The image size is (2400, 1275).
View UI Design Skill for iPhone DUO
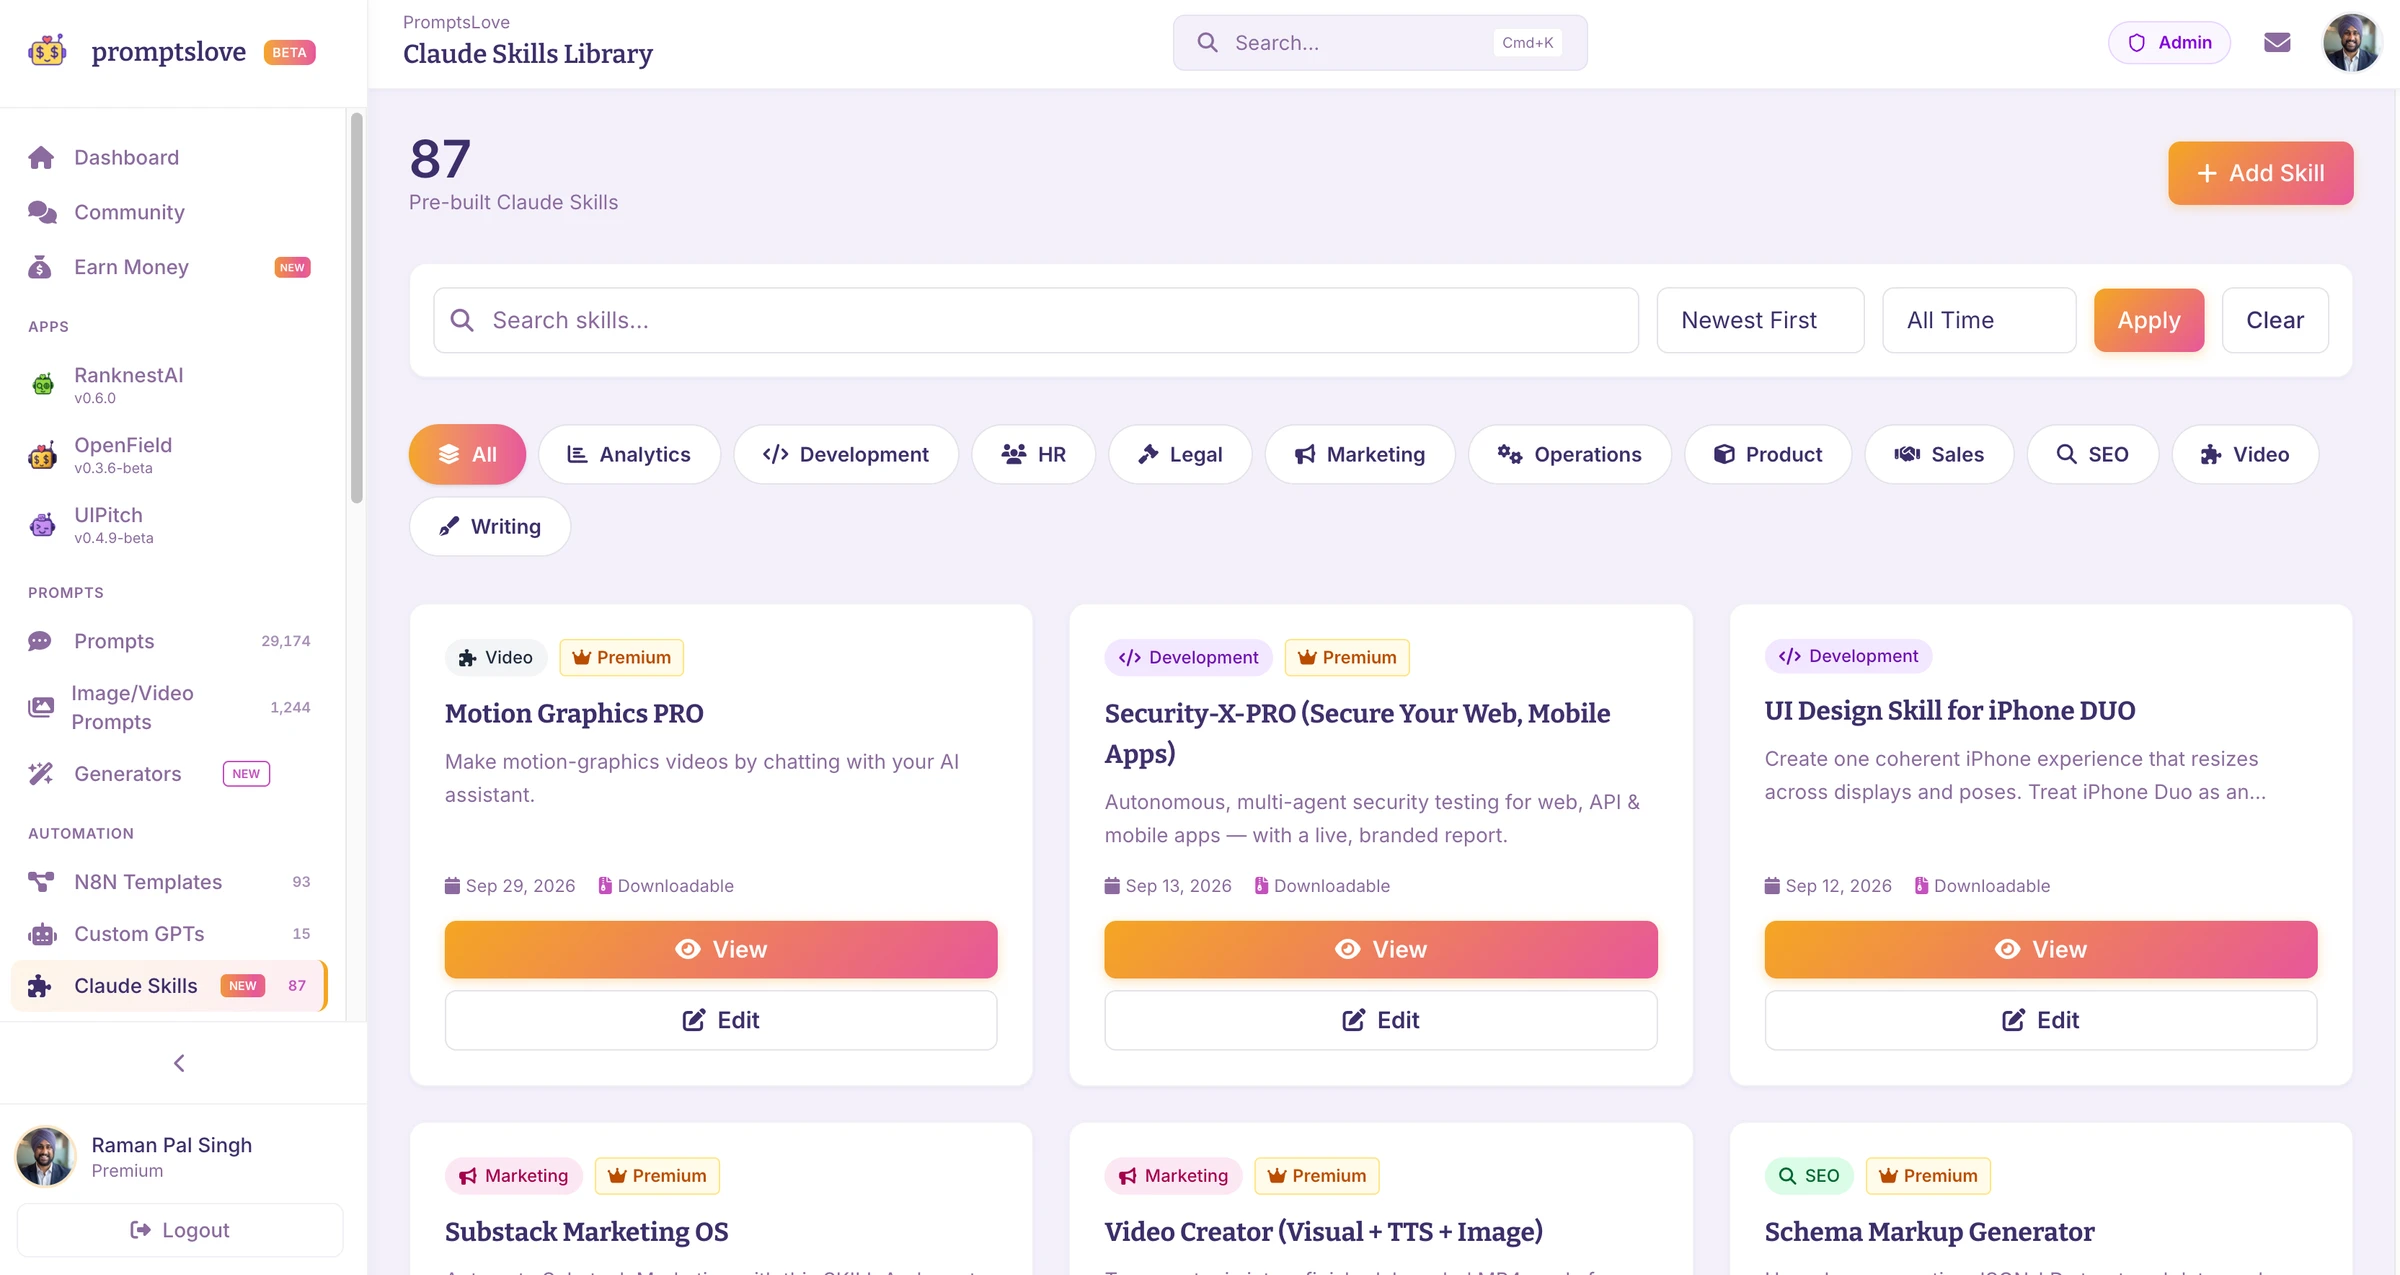coord(2041,949)
